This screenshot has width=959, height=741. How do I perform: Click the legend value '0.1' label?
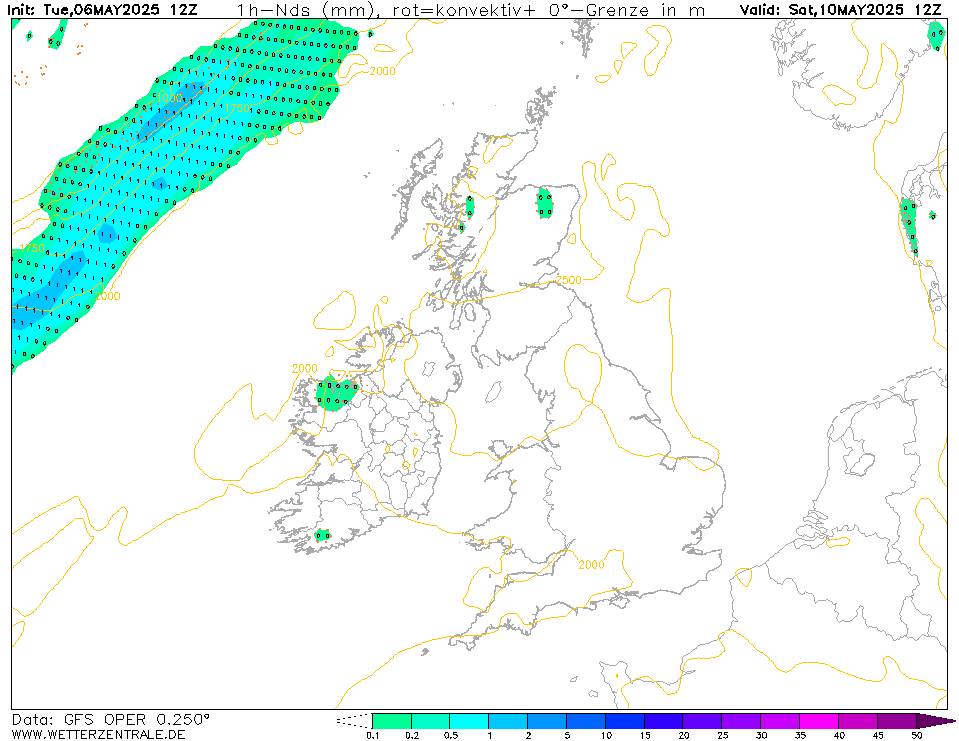point(372,735)
